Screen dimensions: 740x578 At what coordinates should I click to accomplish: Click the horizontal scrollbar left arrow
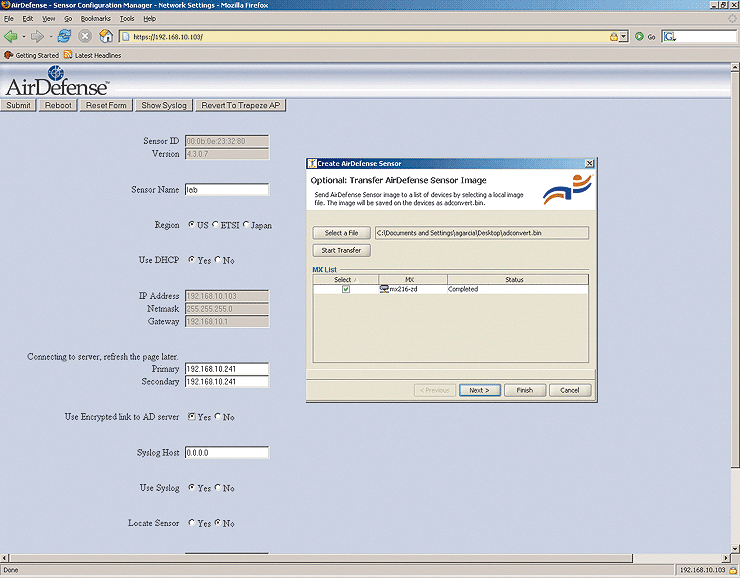[x=4, y=558]
